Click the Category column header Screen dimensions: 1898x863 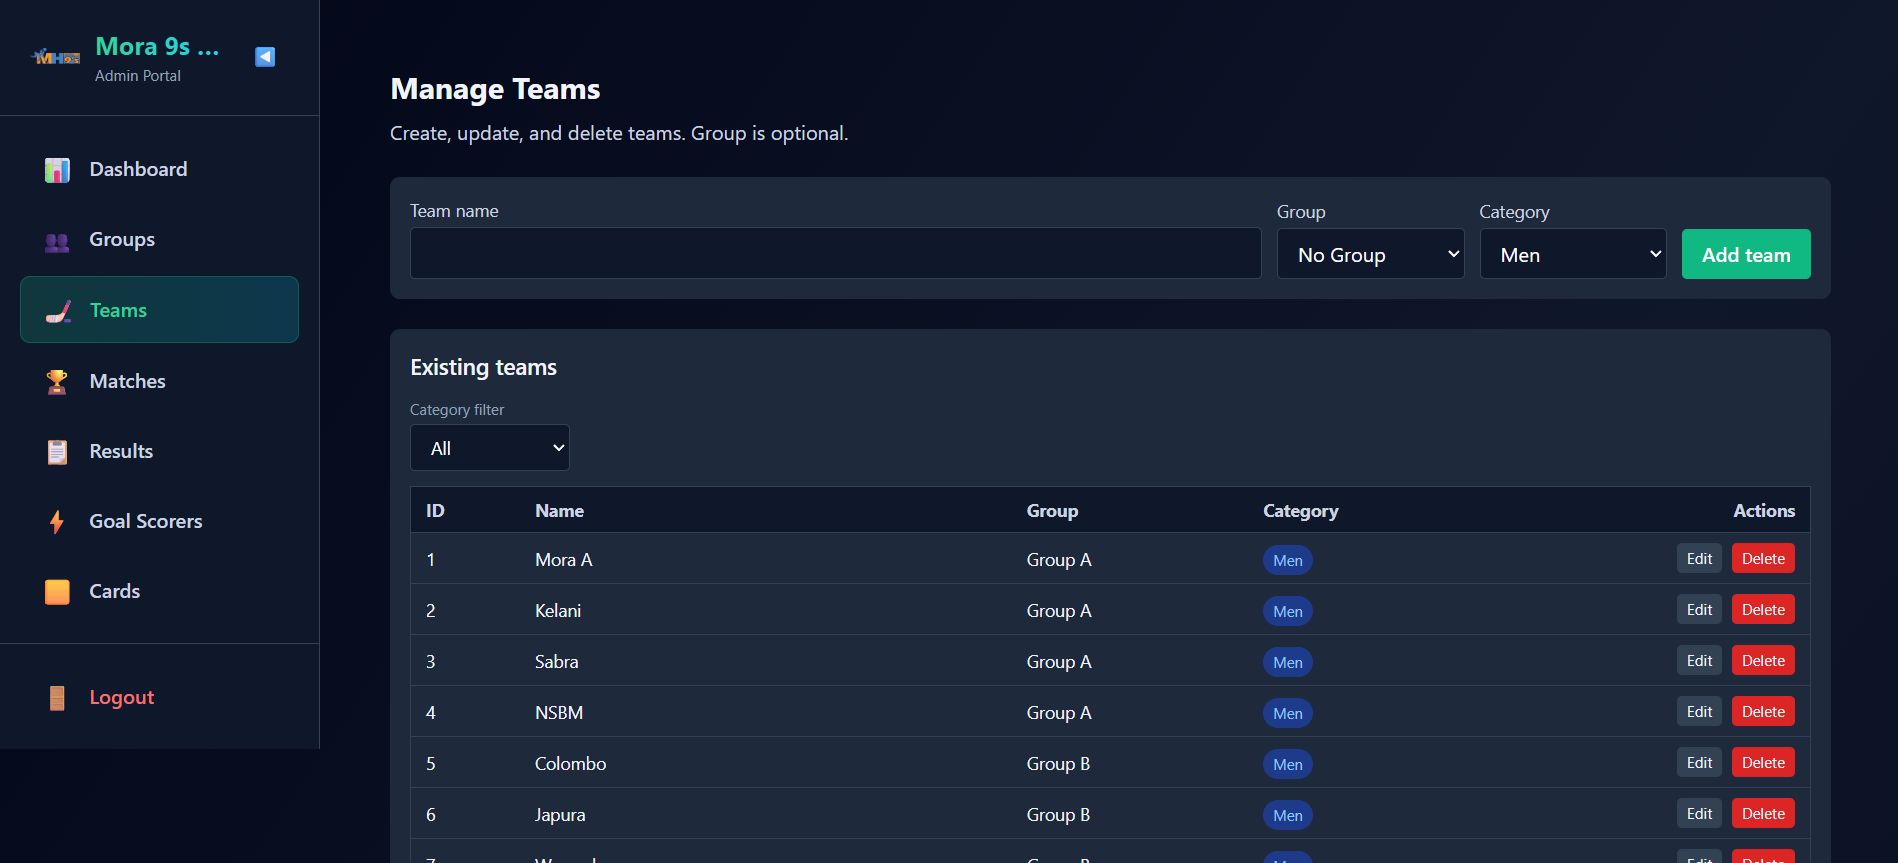coord(1300,511)
